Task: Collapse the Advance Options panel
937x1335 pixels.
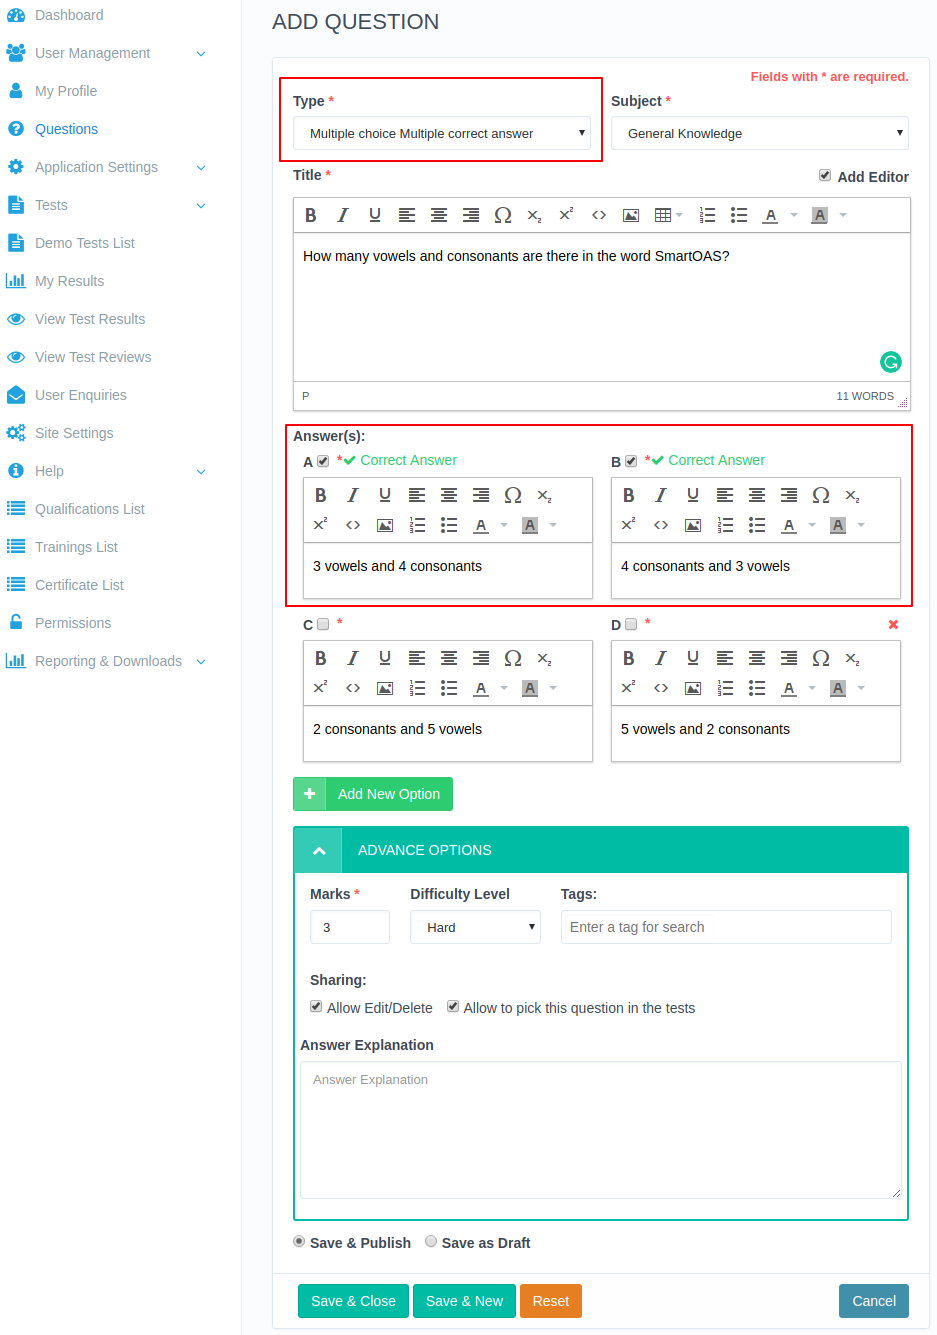Action: [319, 850]
